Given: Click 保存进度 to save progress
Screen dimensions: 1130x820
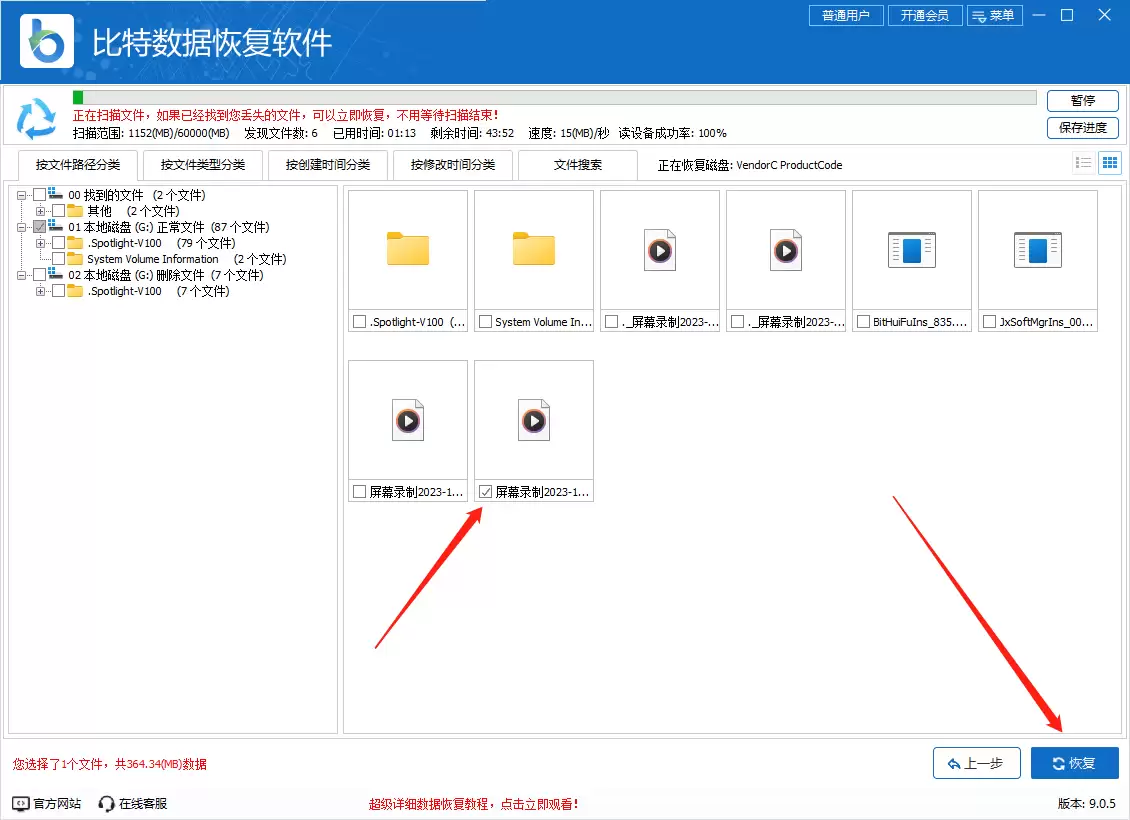Looking at the screenshot, I should [x=1082, y=128].
